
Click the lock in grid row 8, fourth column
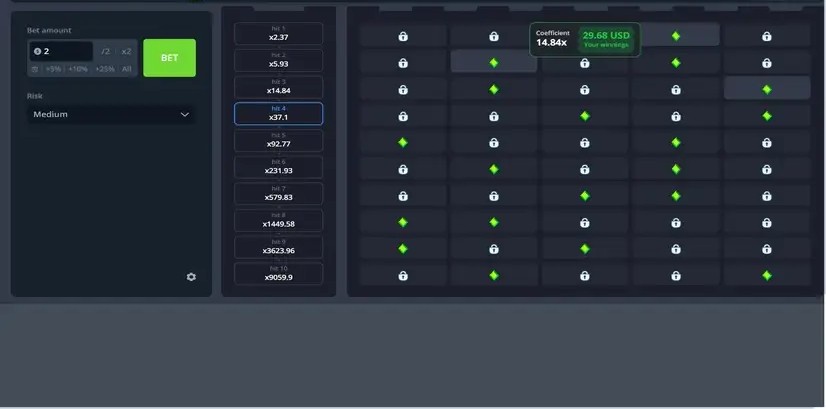676,223
